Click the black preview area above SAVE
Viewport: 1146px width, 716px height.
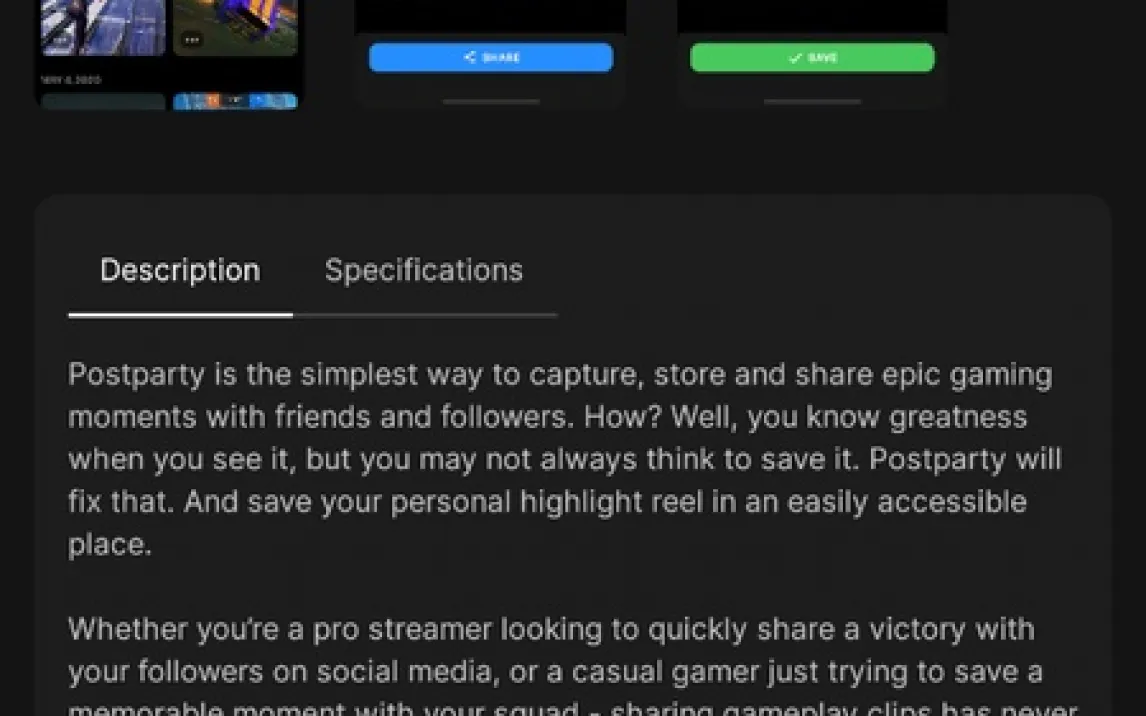812,16
